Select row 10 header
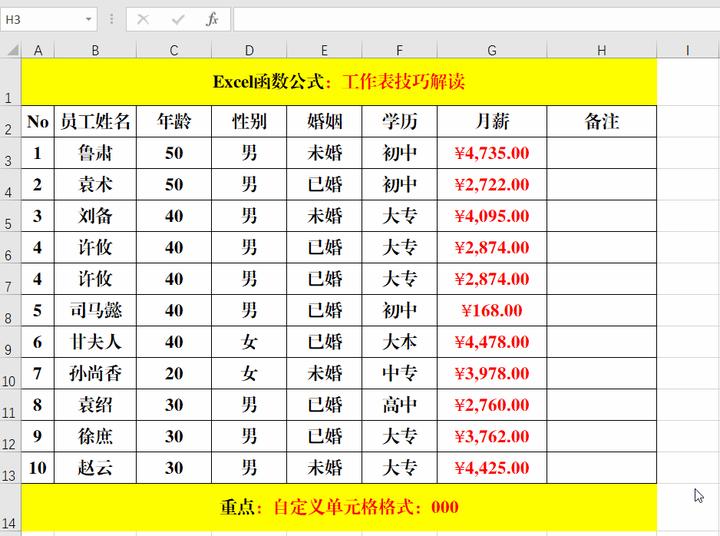Image resolution: width=720 pixels, height=536 pixels. click(10, 373)
